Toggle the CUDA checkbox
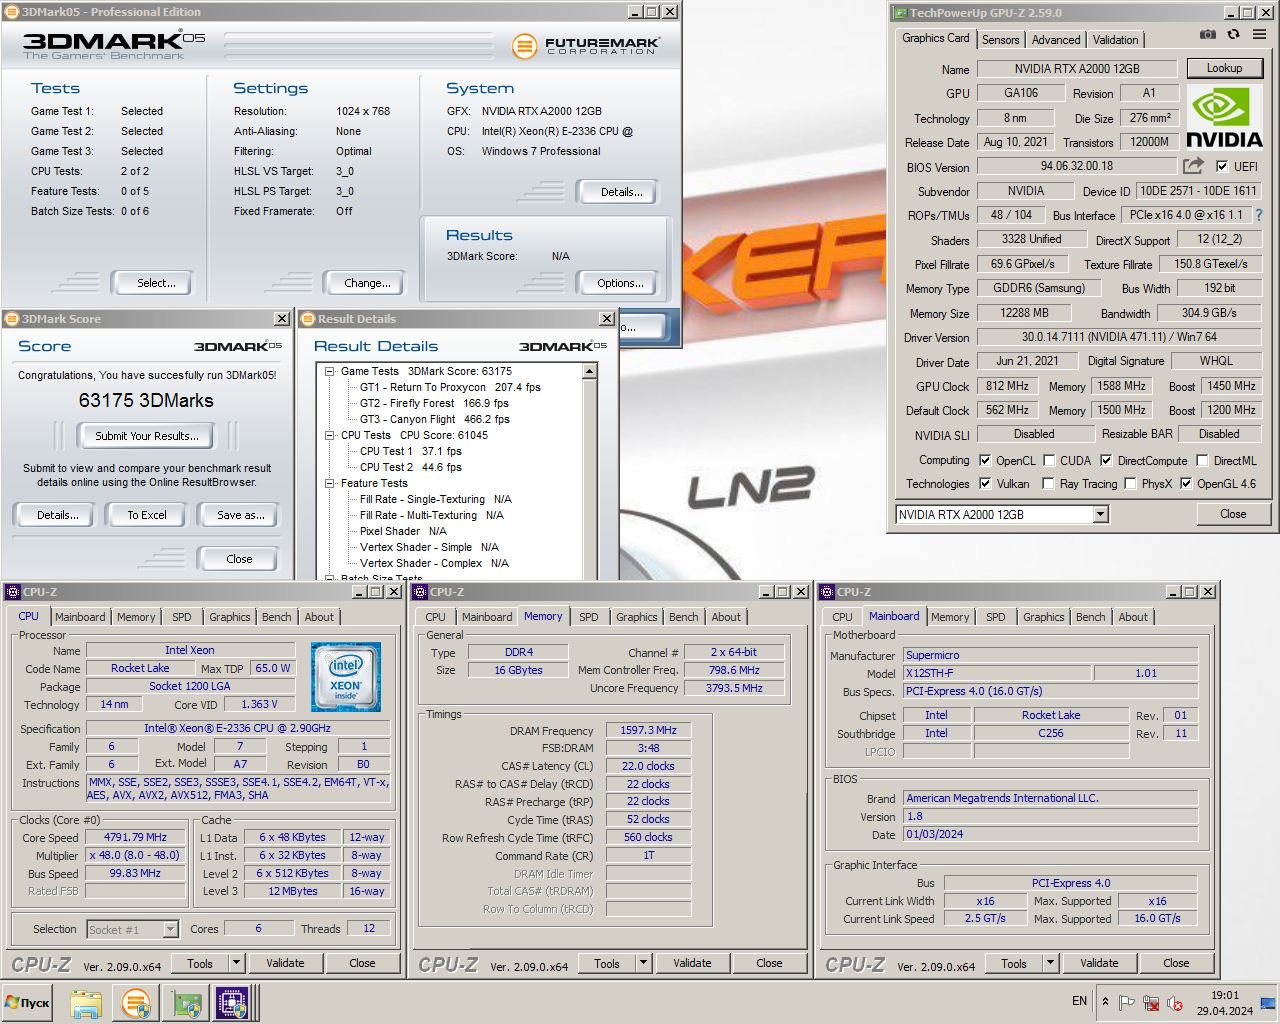Screen dimensions: 1280x1024 tap(1049, 461)
